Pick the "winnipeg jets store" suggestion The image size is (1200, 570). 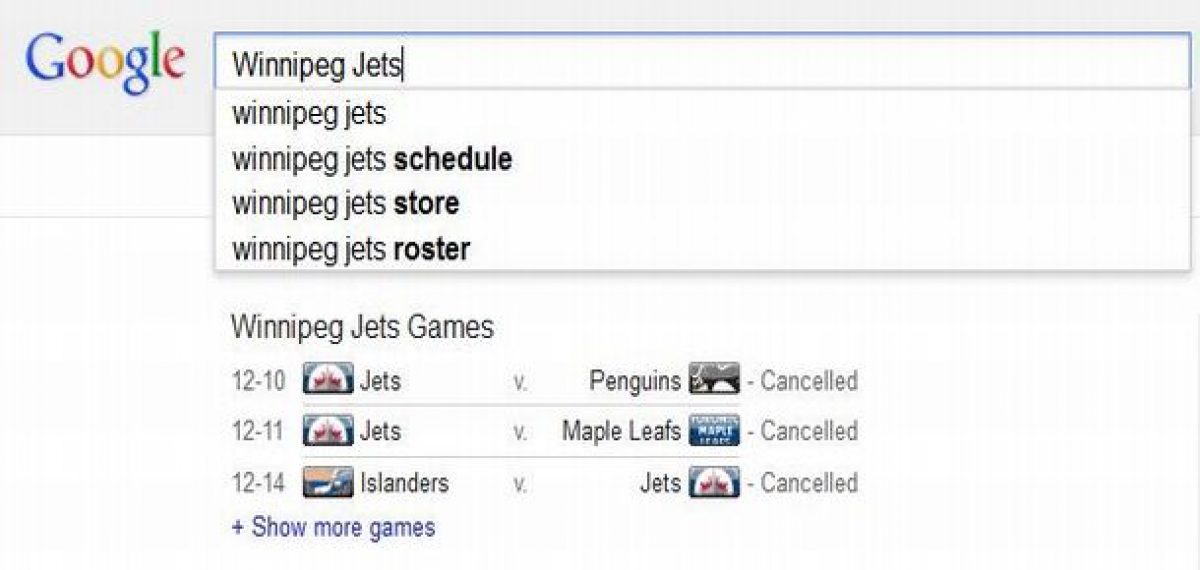pyautogui.click(x=345, y=203)
